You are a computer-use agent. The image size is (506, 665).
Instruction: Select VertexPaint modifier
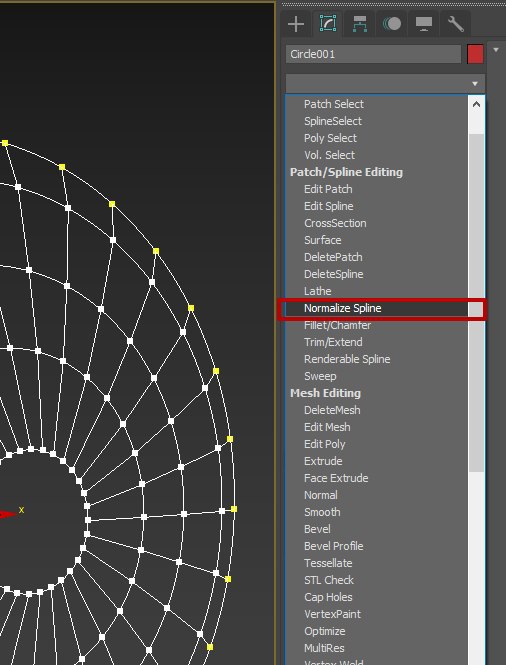pos(332,613)
